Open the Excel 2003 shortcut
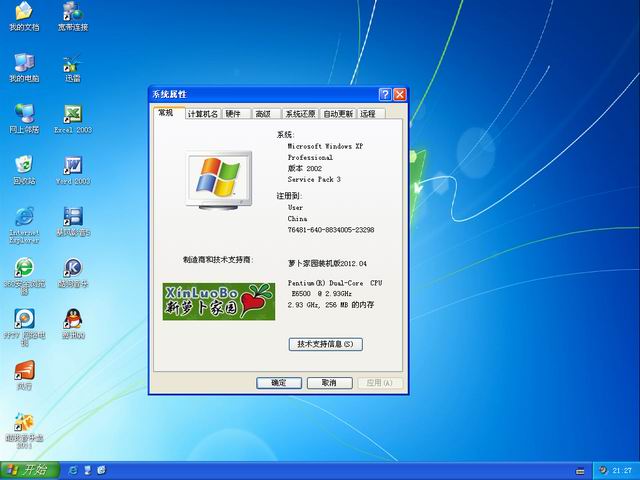 (x=73, y=119)
